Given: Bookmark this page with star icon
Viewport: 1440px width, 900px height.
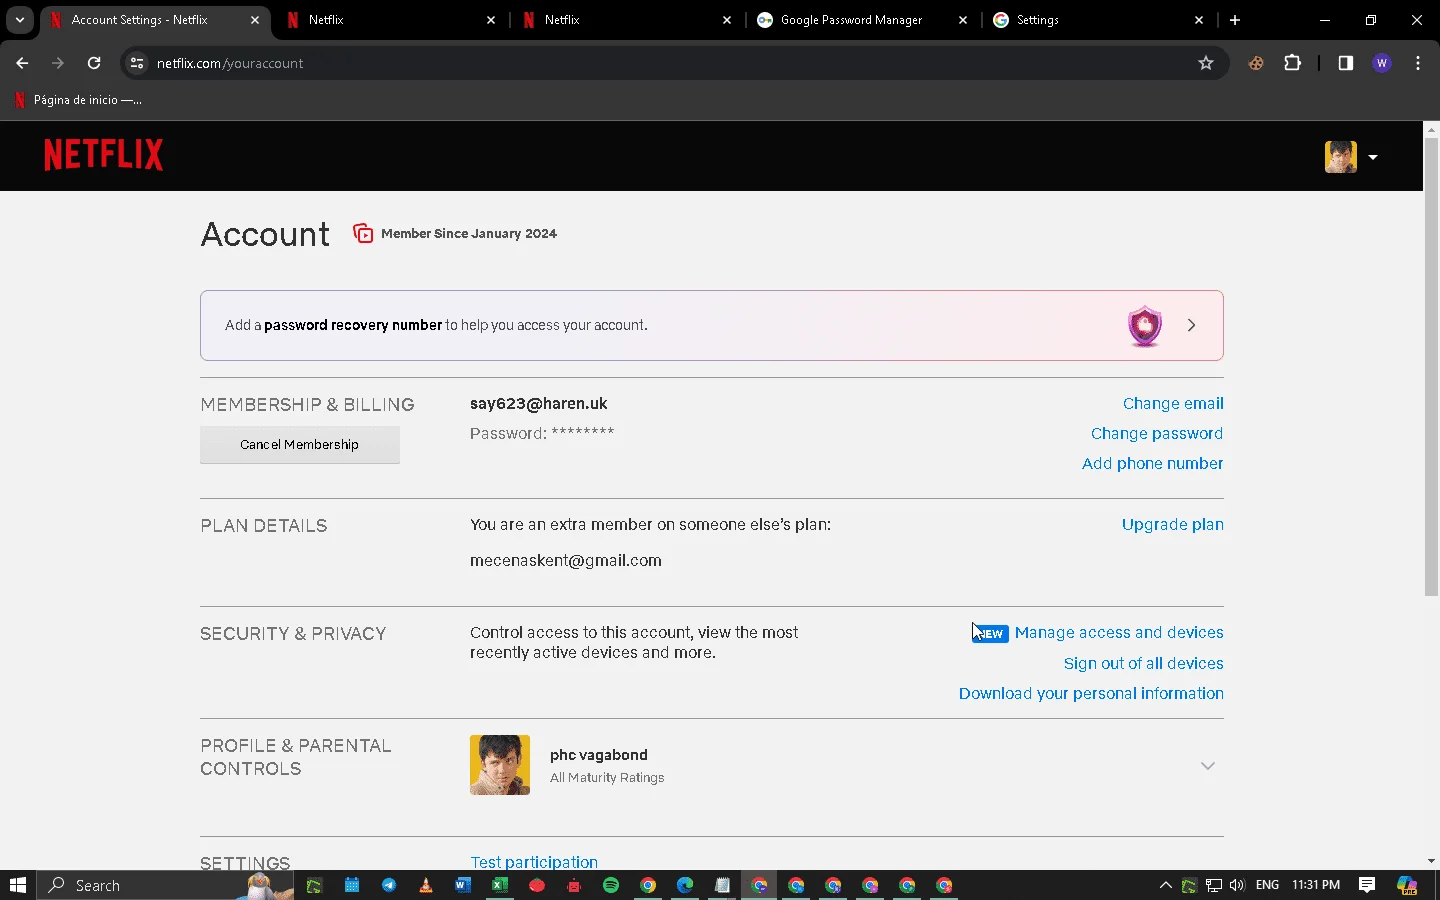Looking at the screenshot, I should (1206, 63).
